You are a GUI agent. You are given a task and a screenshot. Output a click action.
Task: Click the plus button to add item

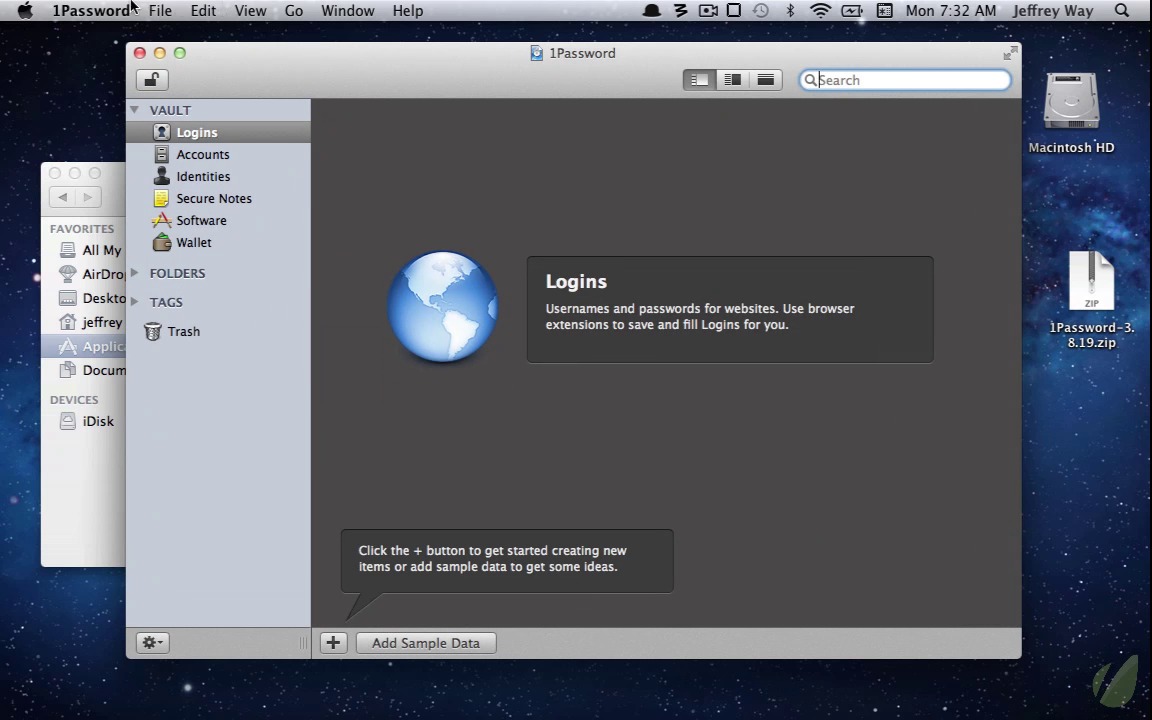pyautogui.click(x=334, y=643)
